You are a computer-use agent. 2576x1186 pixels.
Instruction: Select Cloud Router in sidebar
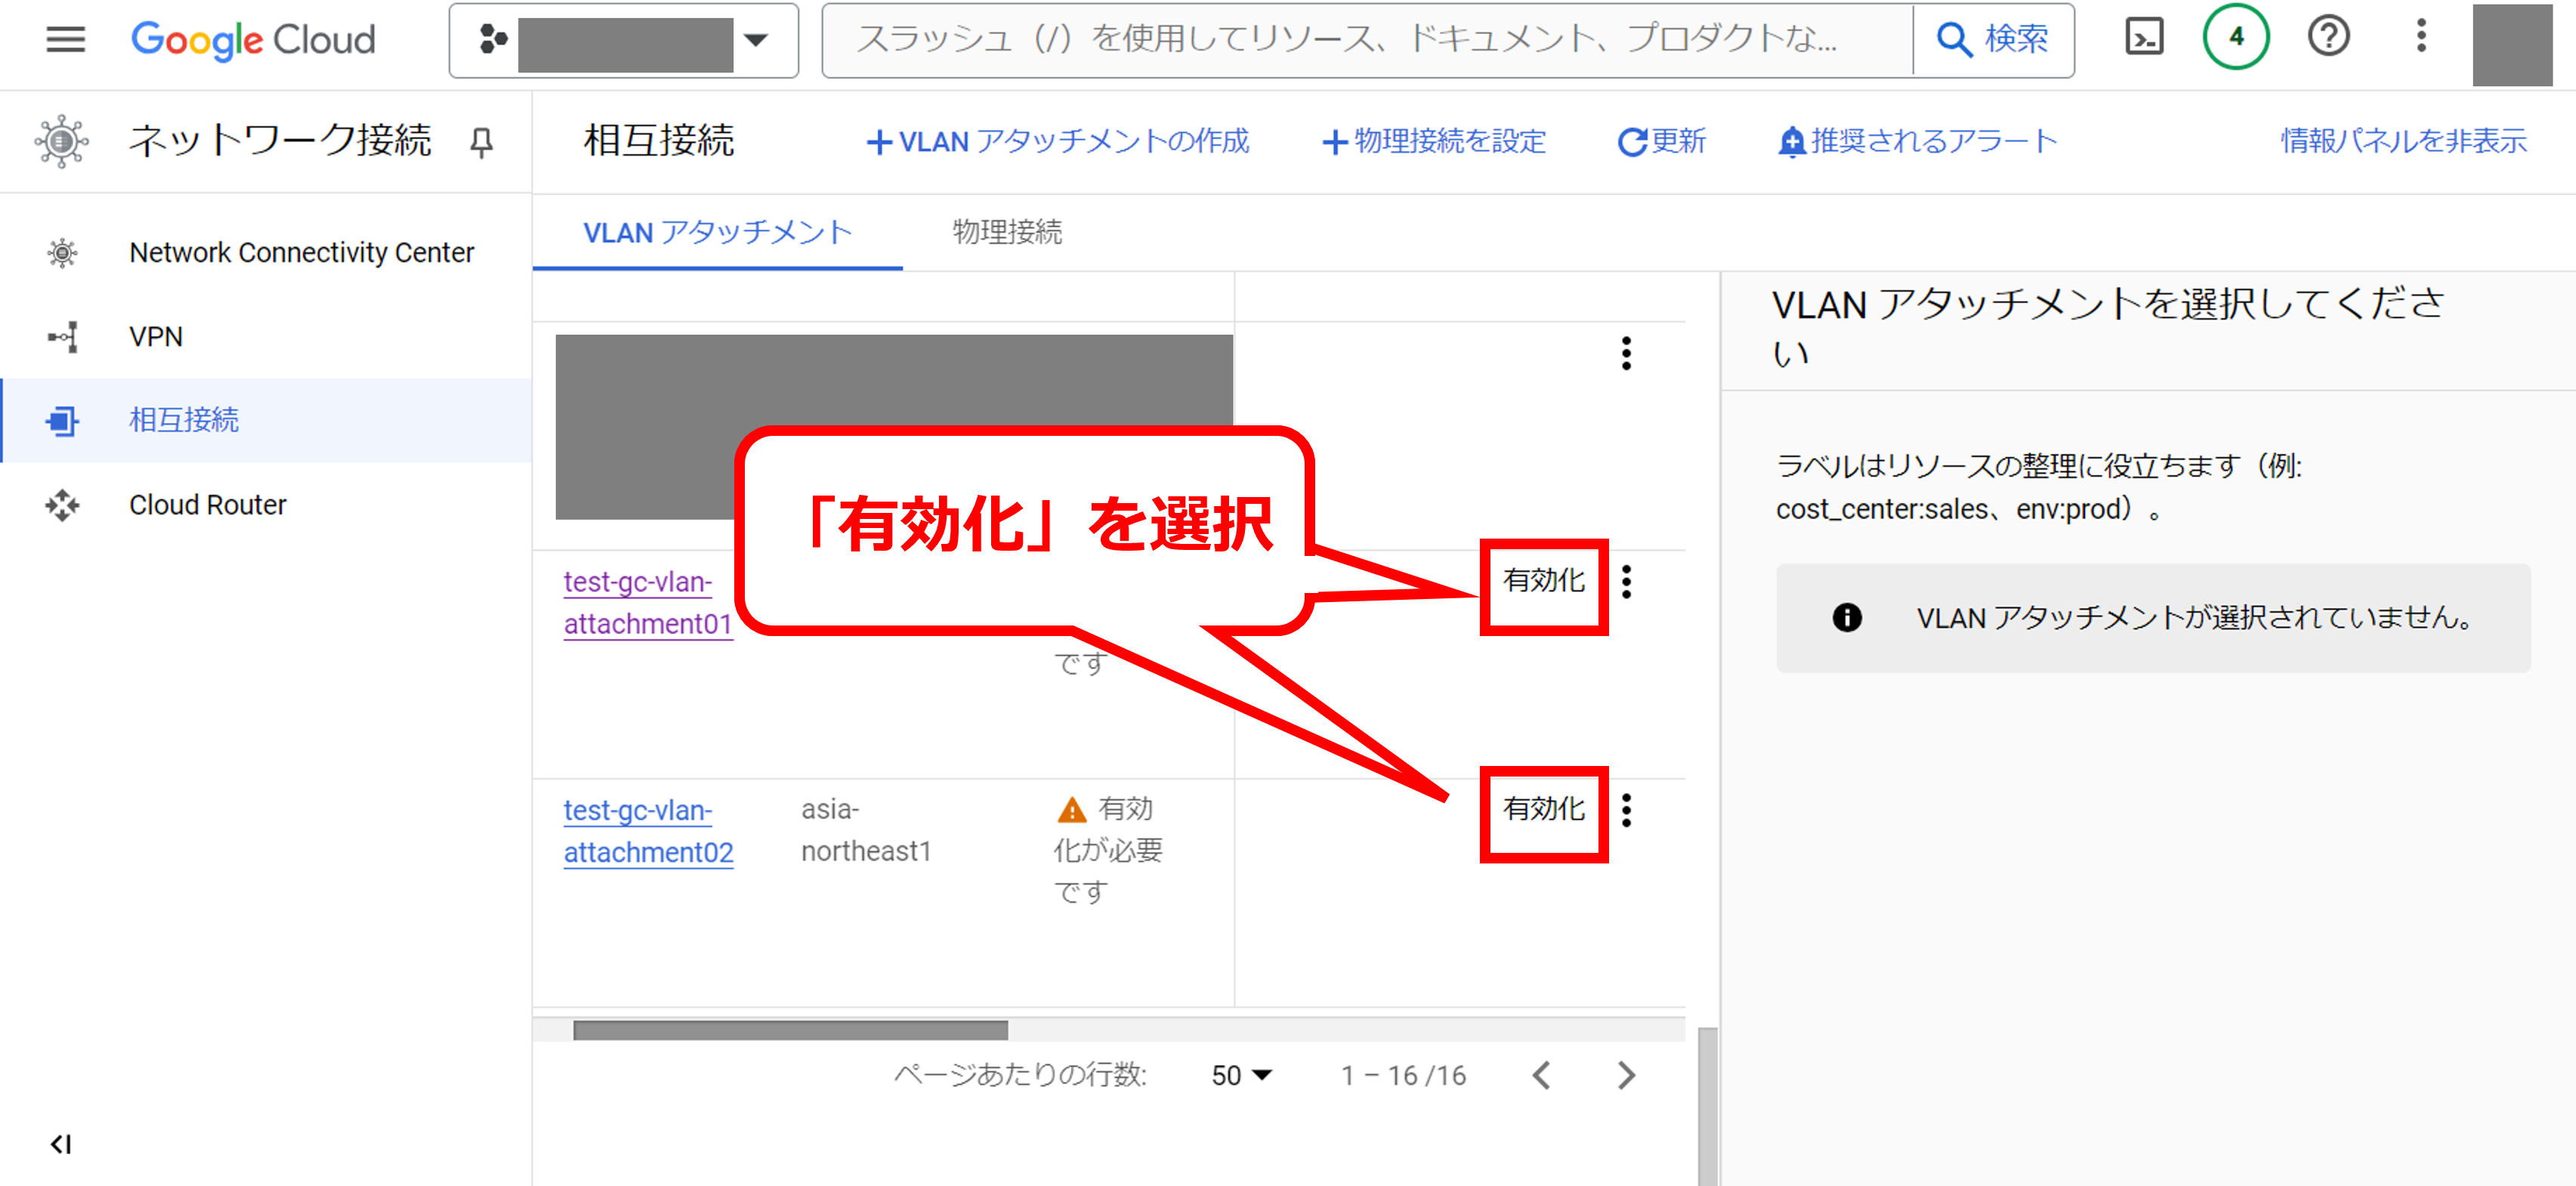(x=207, y=505)
